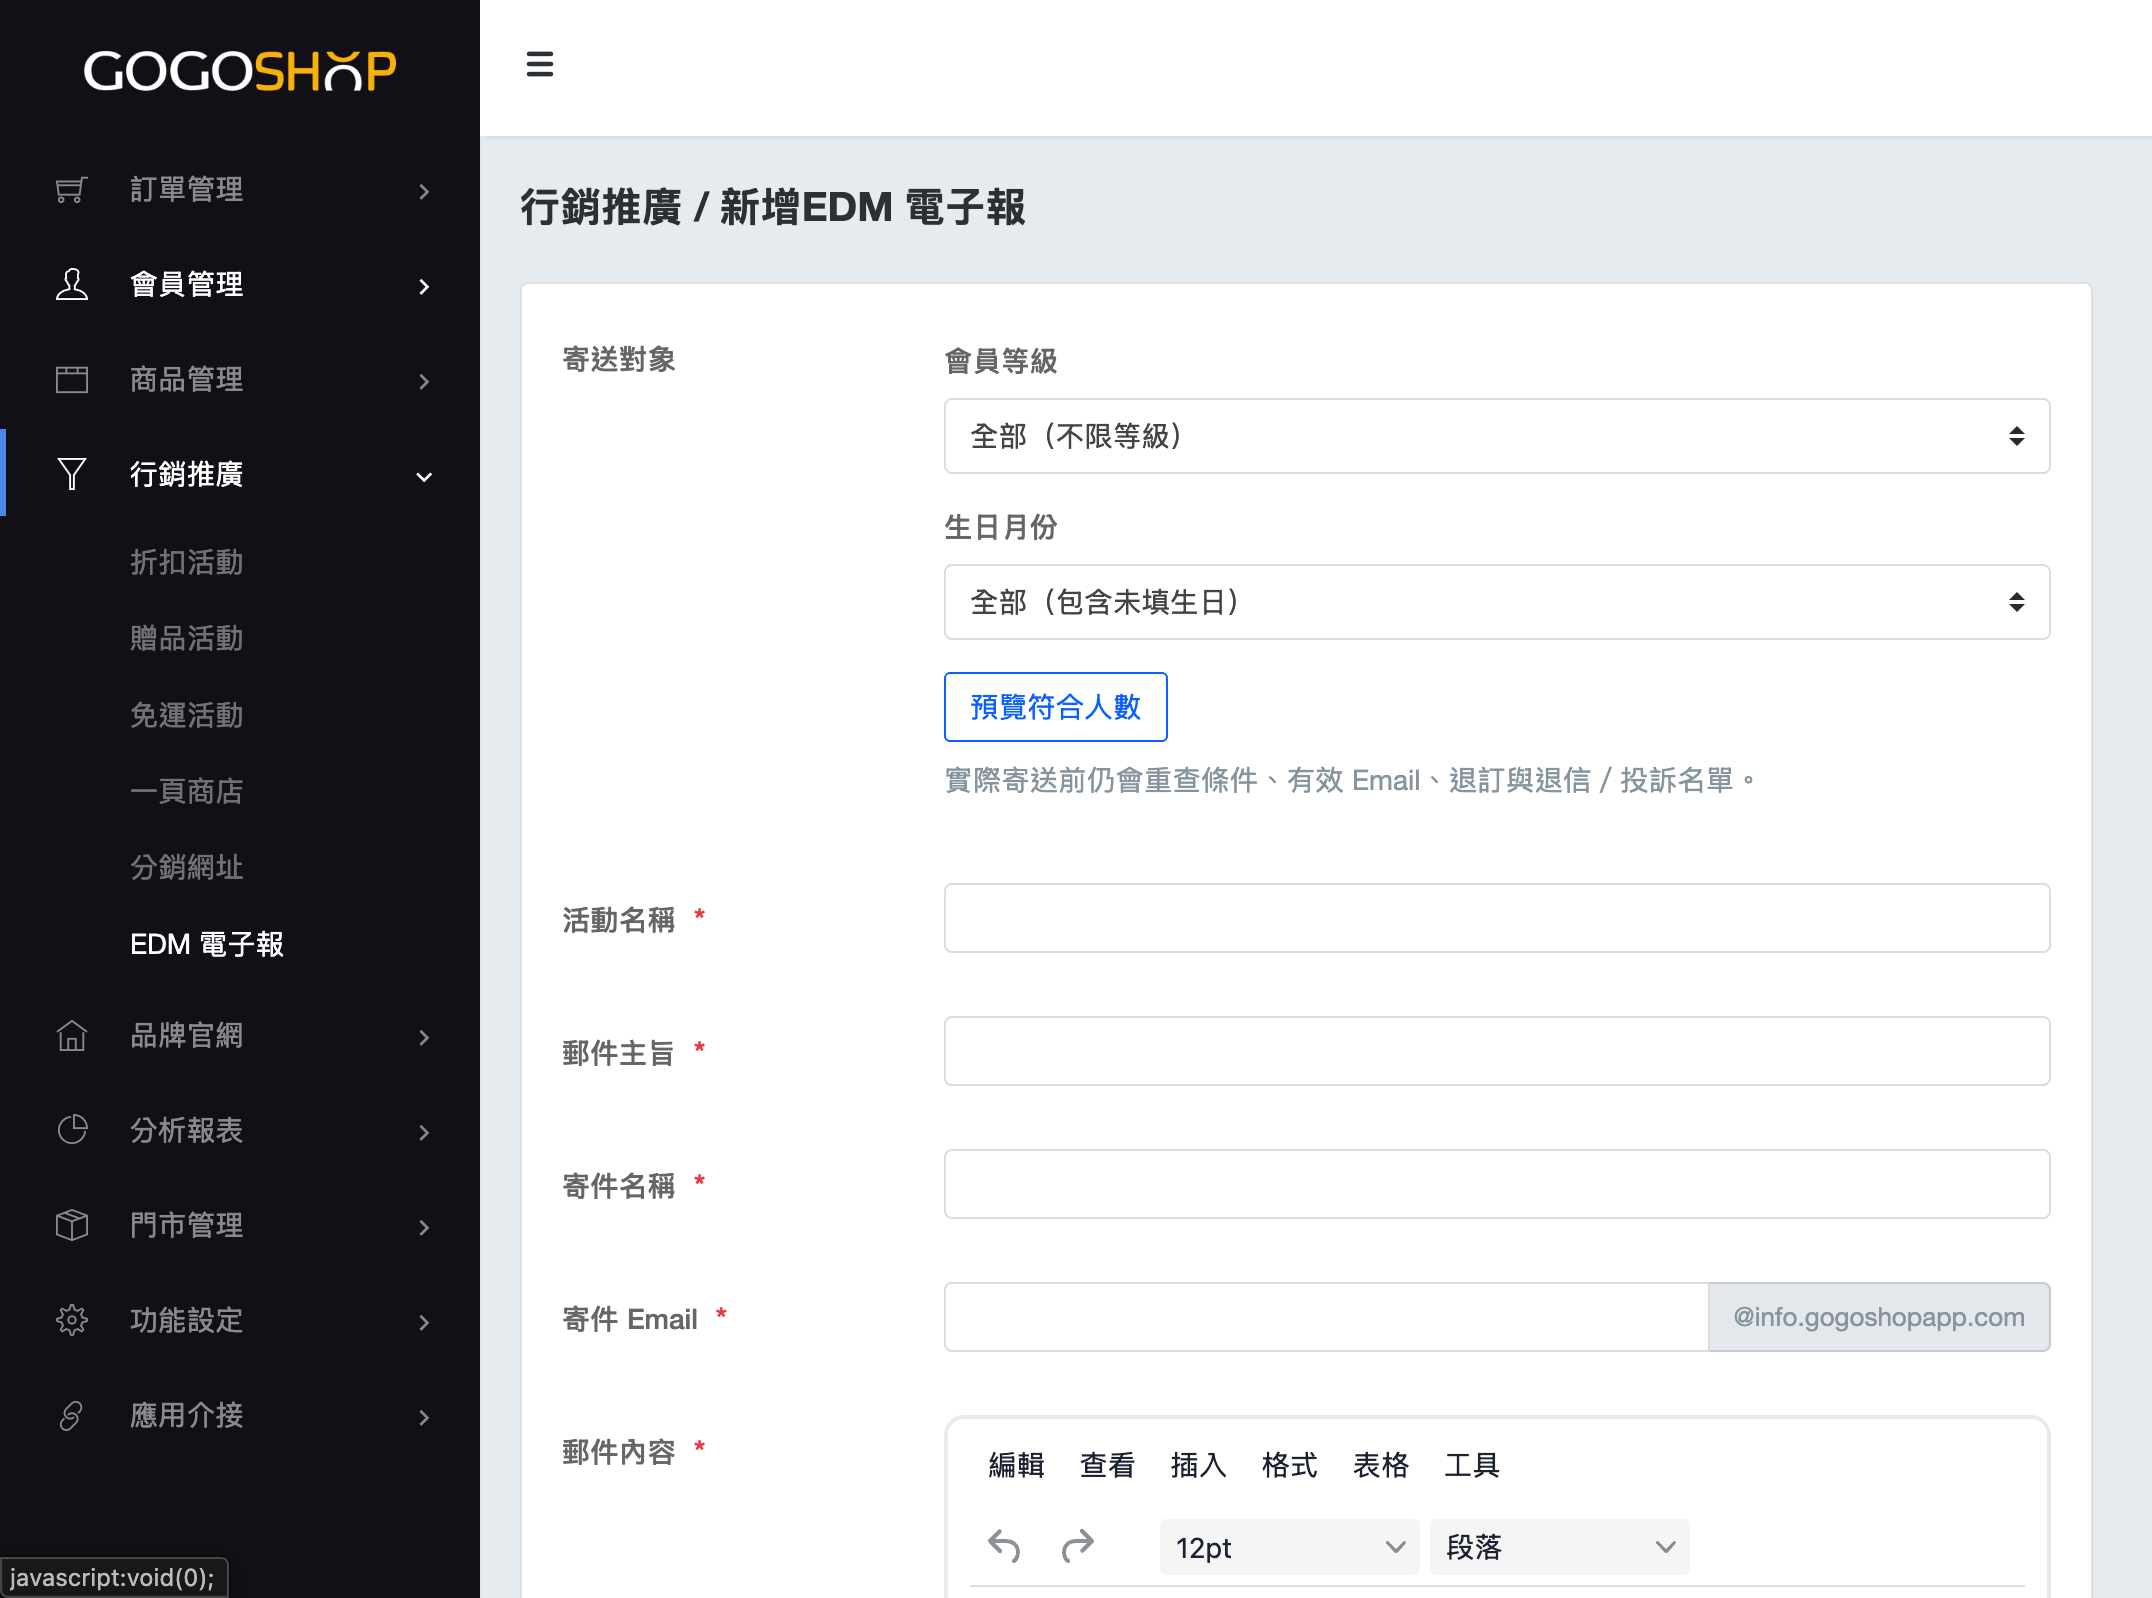Open the 會員等級 dropdown

point(1497,436)
